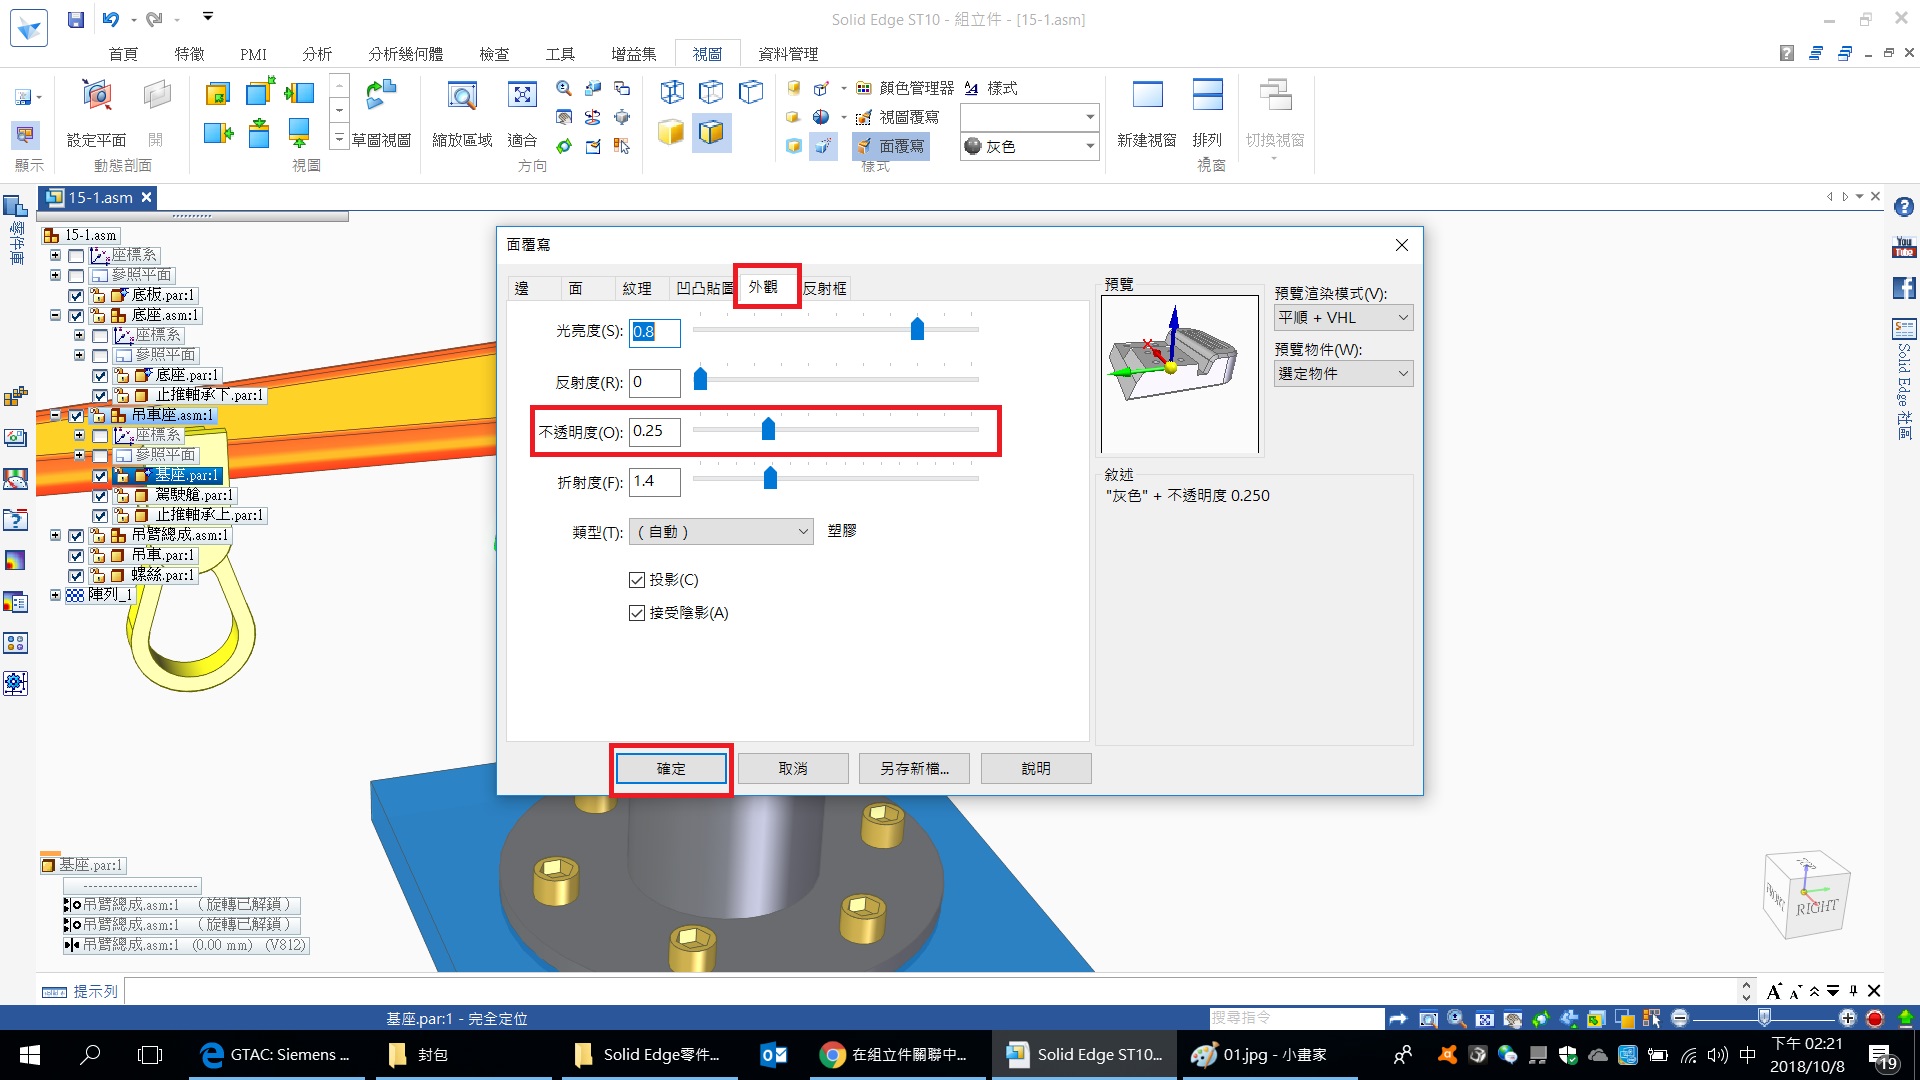
Task: Click the 折射度 slider handle
Action: [770, 478]
